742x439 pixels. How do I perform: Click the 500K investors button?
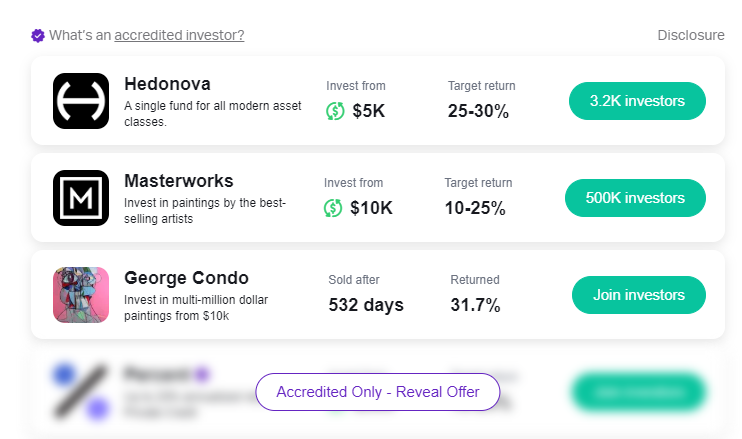click(x=635, y=198)
